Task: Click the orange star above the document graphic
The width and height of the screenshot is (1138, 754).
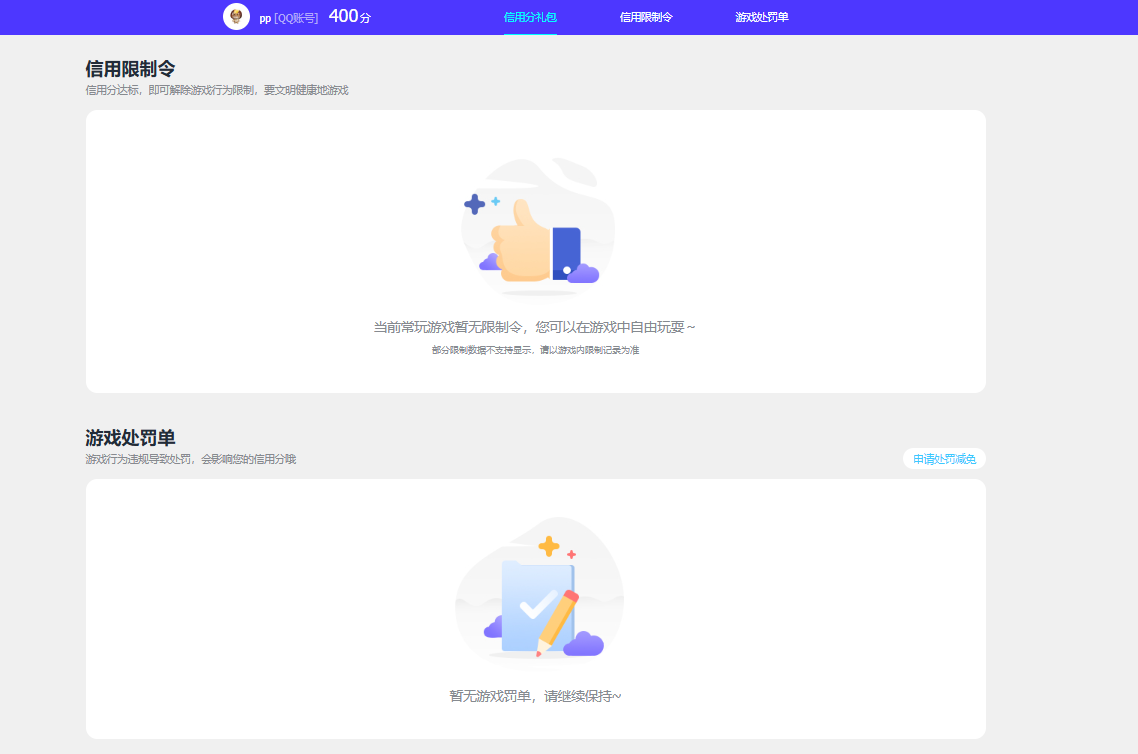Action: coord(549,546)
